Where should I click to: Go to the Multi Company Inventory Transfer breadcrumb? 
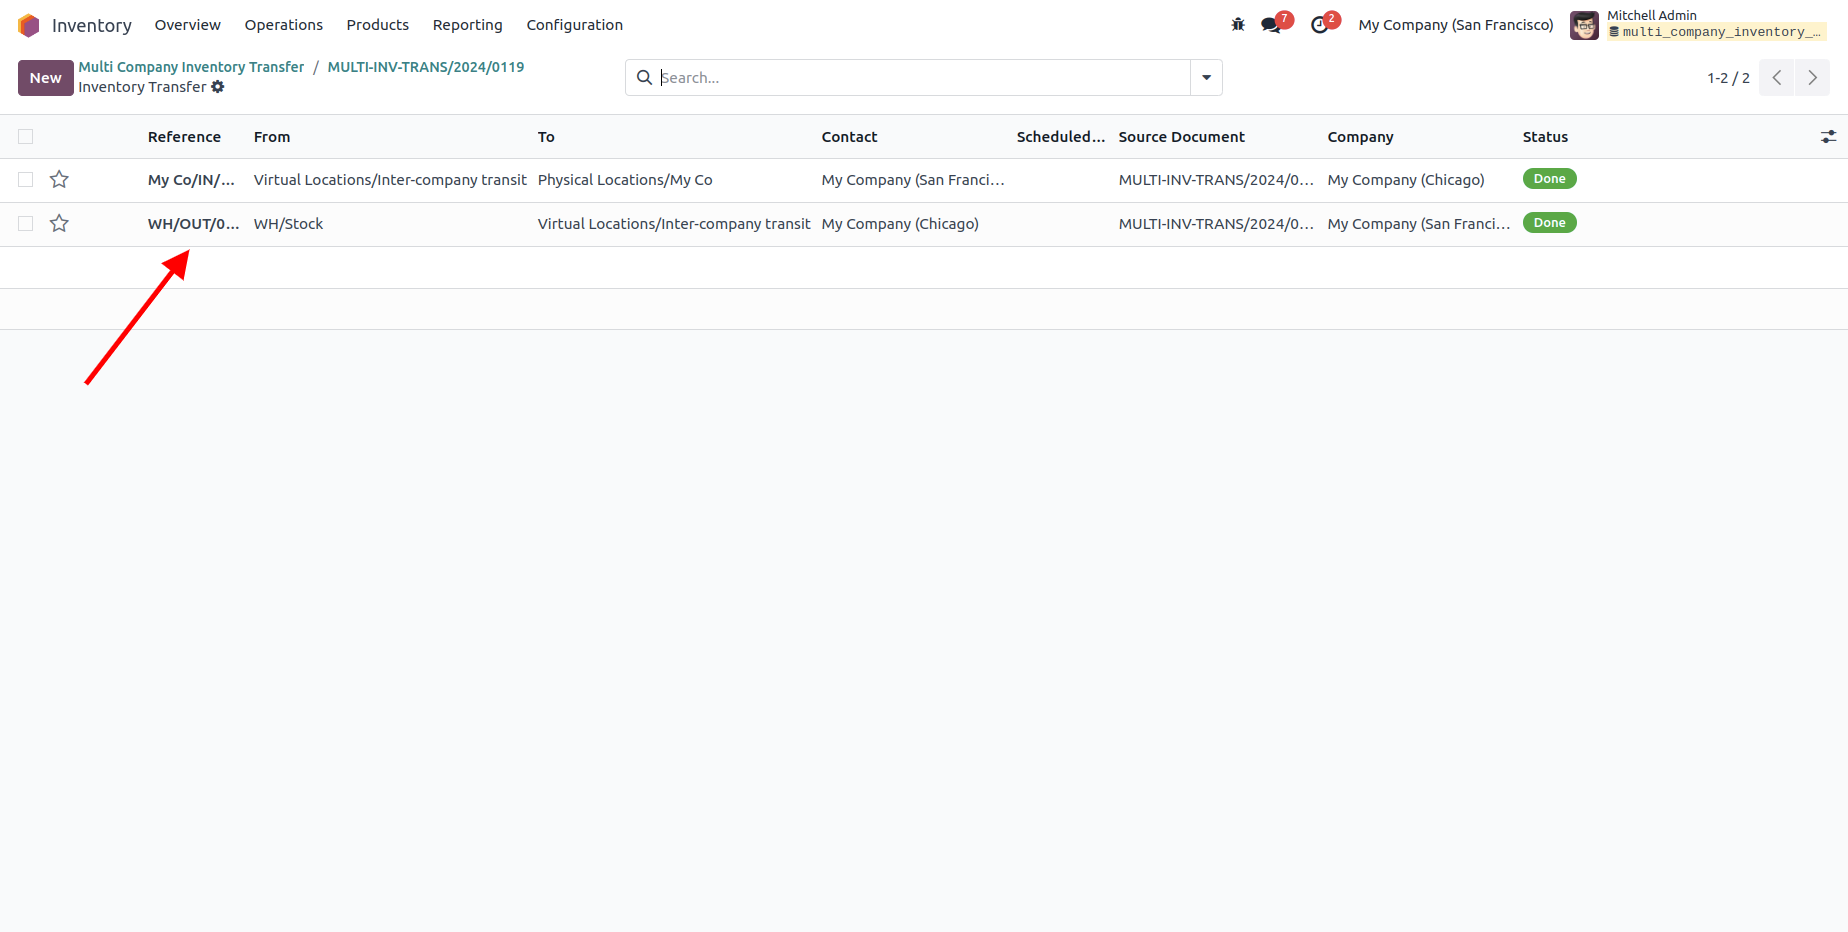click(191, 67)
